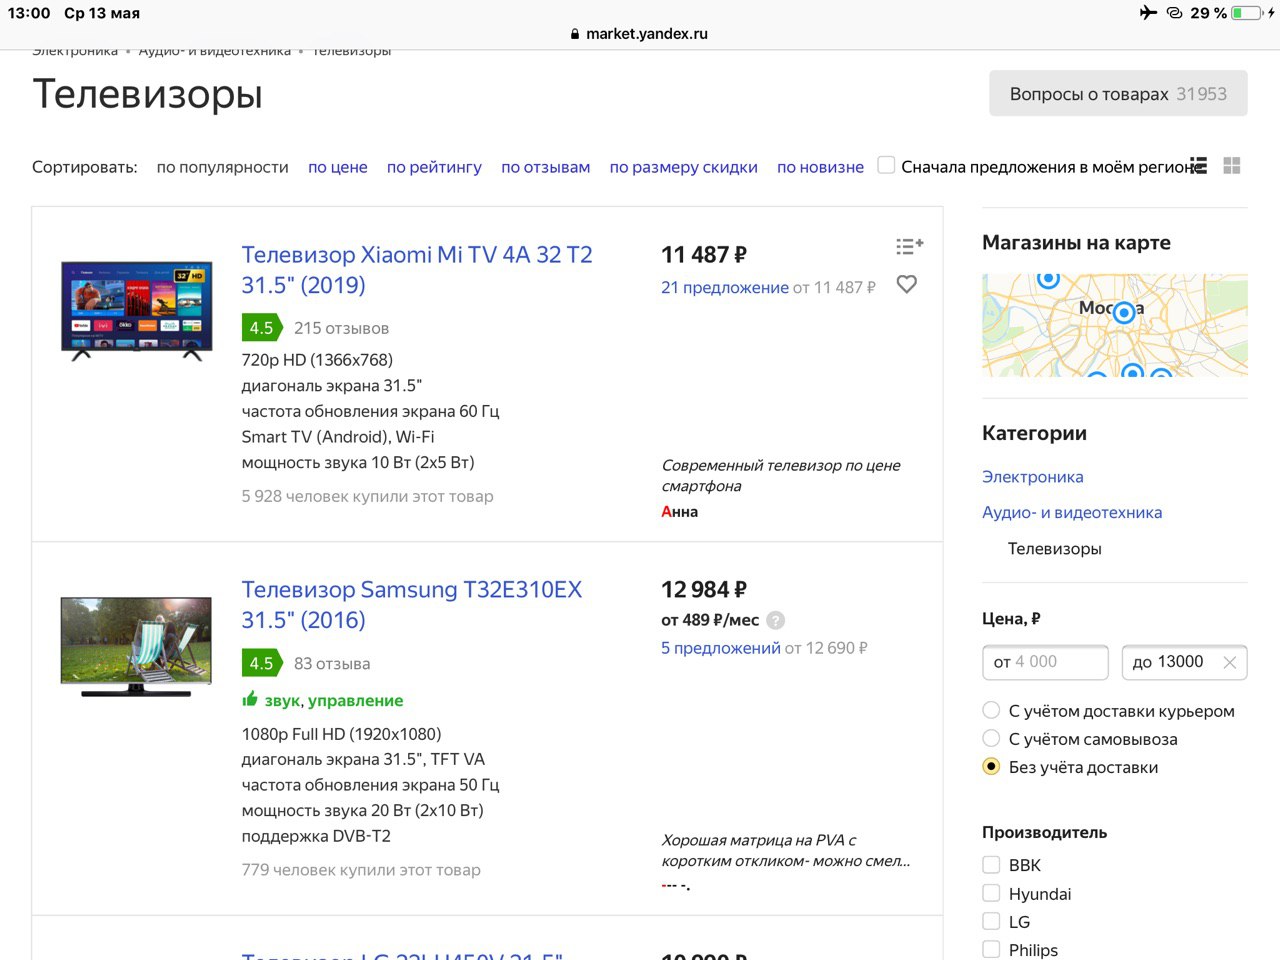Open 83 reviews for Samsung TV

coord(332,663)
